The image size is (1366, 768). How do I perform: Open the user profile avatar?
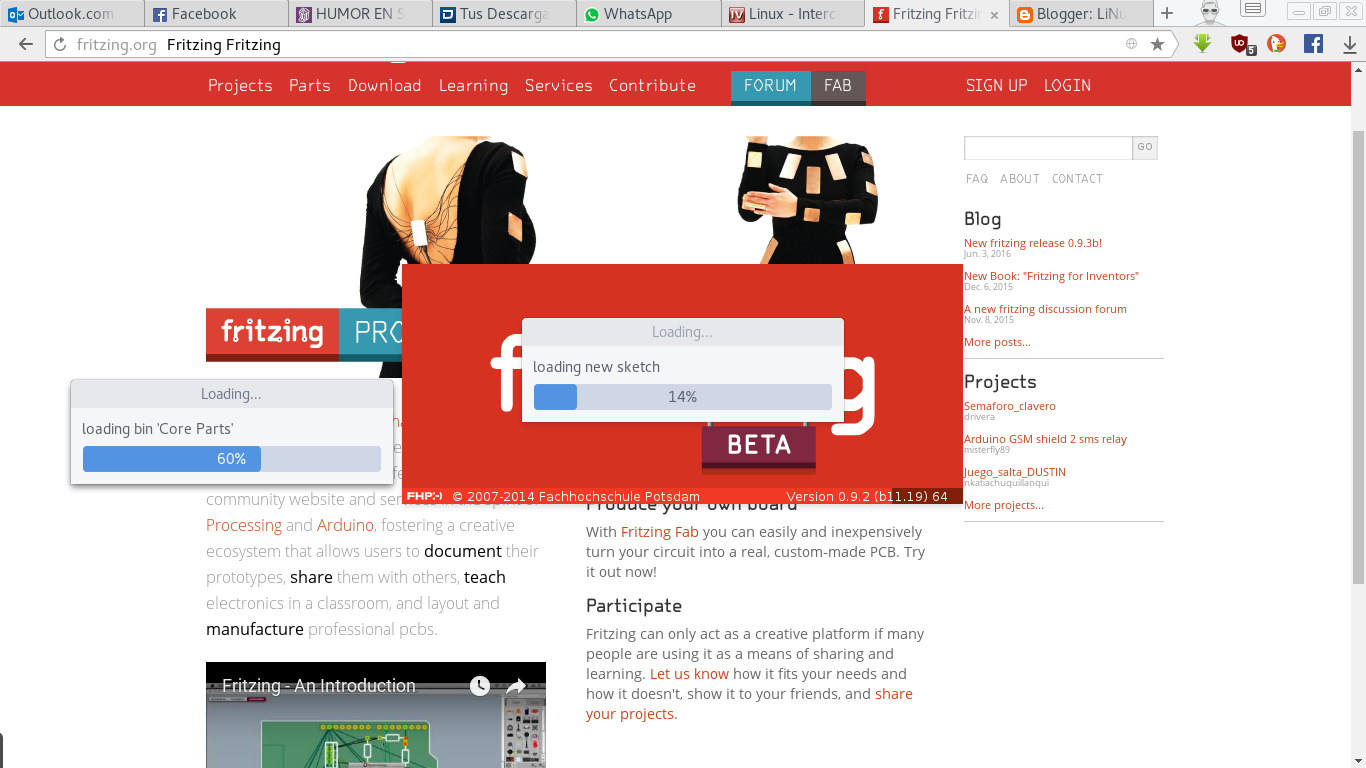[x=1210, y=13]
